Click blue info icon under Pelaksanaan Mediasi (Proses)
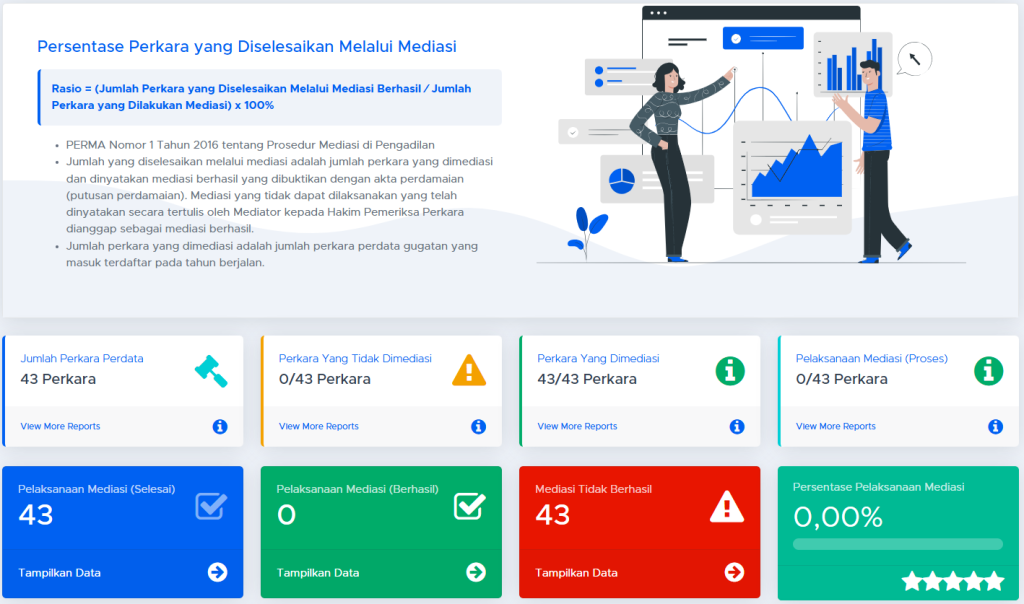 [995, 427]
